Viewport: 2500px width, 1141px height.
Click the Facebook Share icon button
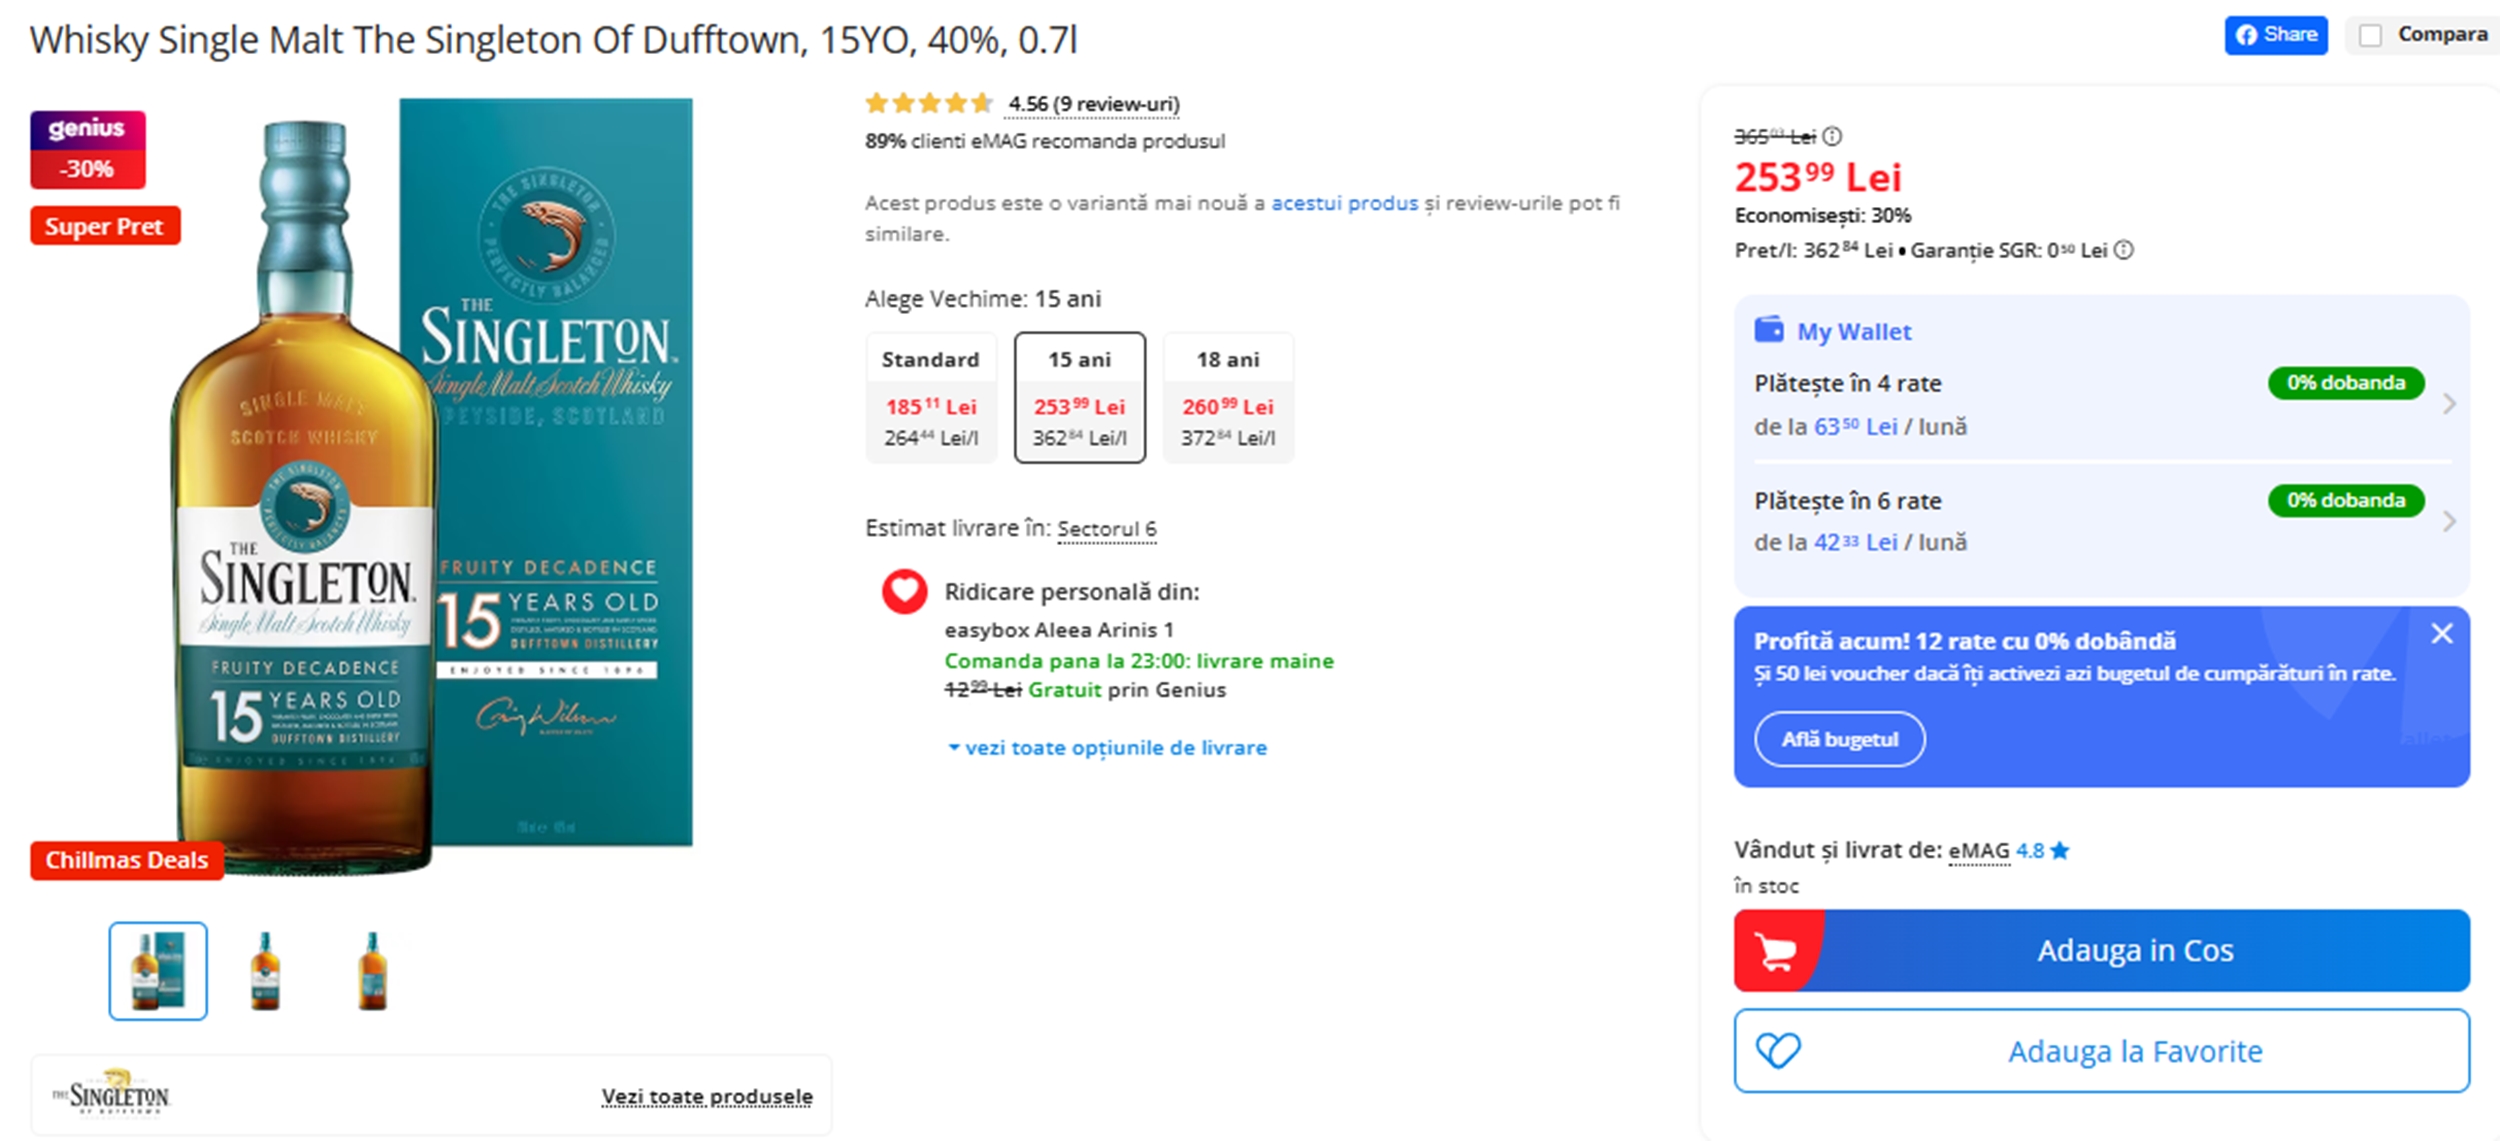2274,35
